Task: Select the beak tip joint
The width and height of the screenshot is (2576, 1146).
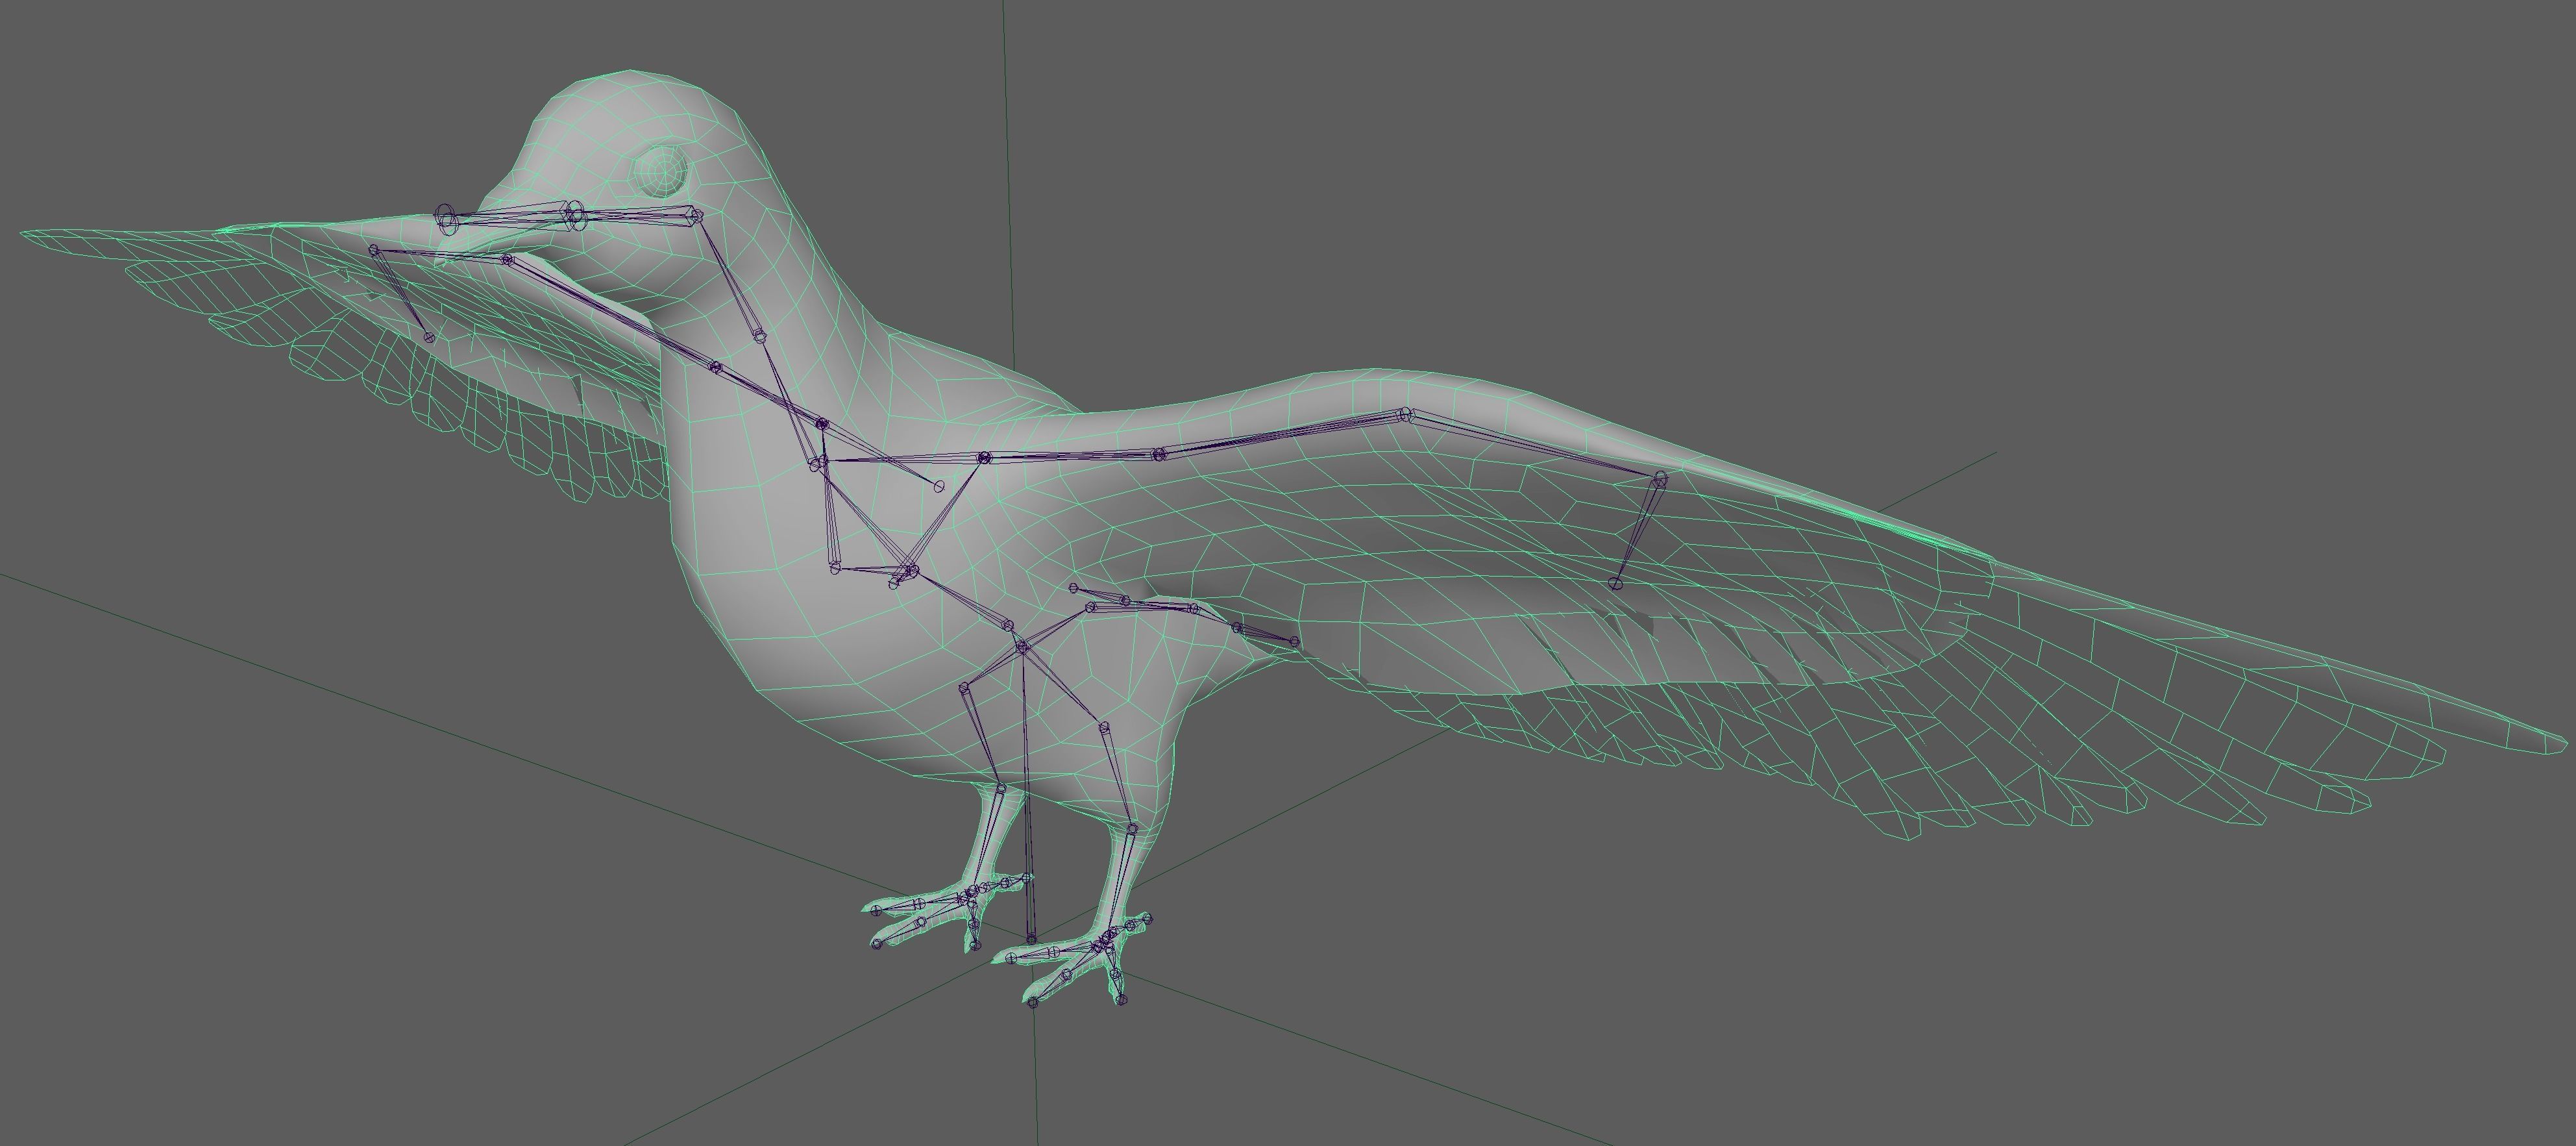Action: click(x=446, y=220)
